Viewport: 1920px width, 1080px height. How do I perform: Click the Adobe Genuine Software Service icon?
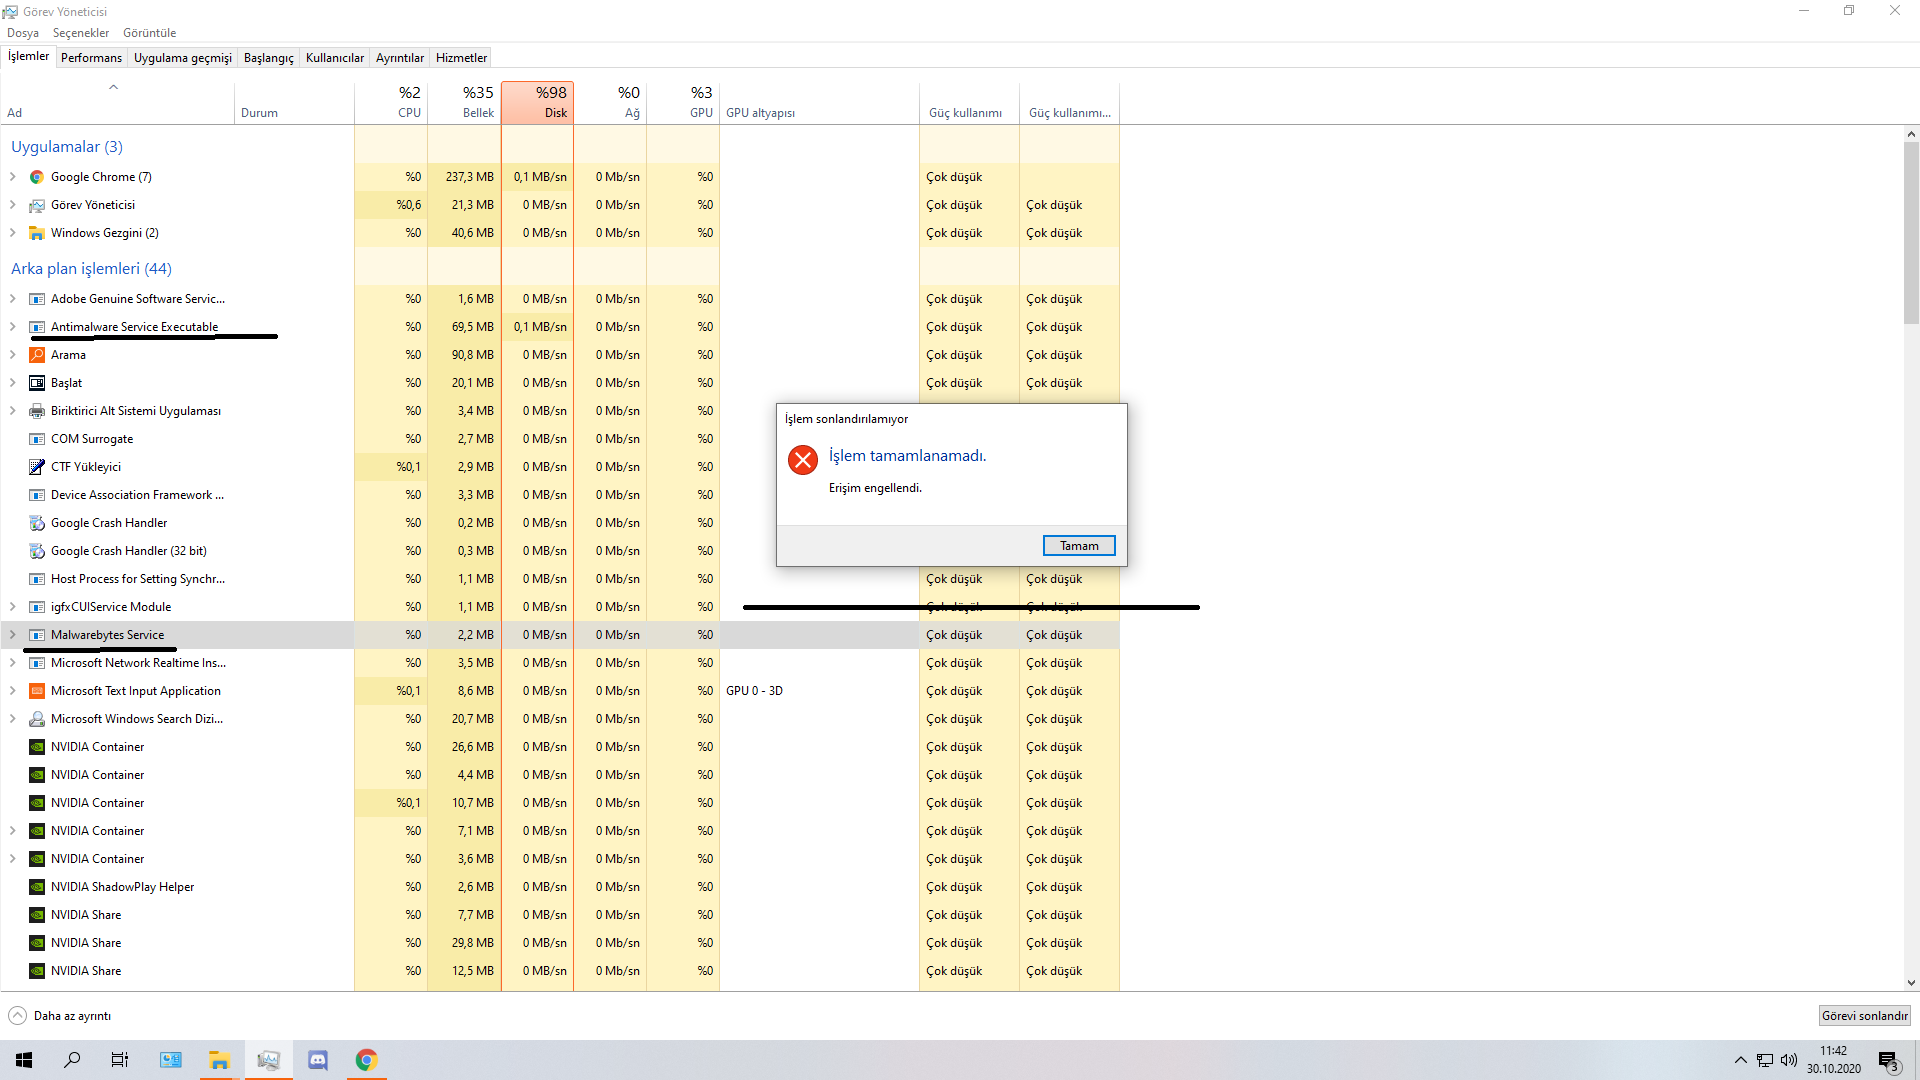(37, 299)
